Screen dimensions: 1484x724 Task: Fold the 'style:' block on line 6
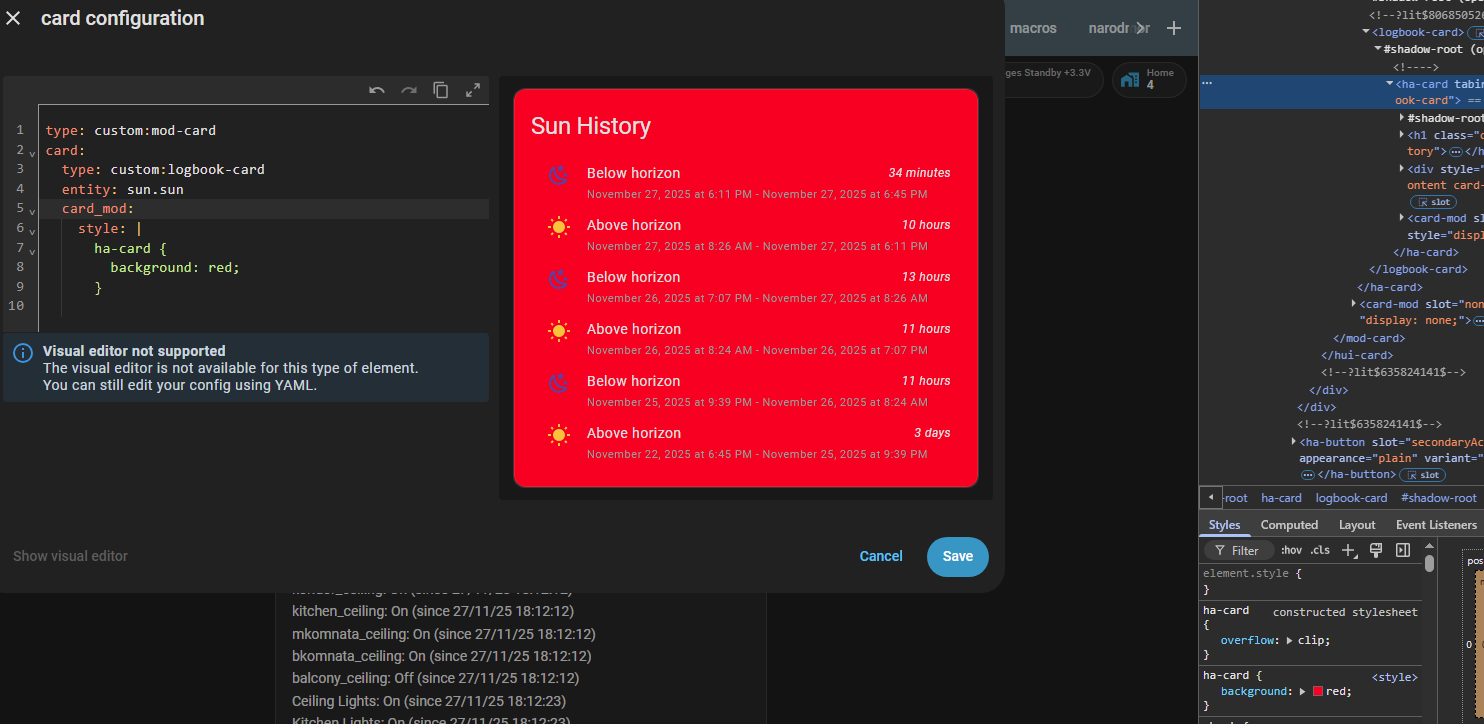(32, 231)
